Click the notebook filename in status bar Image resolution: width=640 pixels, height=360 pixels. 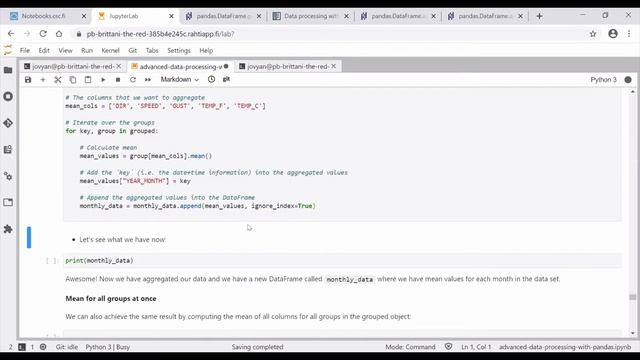coord(565,347)
